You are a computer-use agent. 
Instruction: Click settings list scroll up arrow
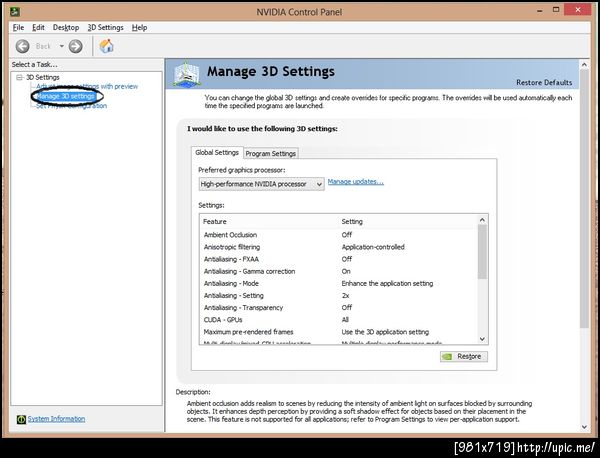point(482,220)
